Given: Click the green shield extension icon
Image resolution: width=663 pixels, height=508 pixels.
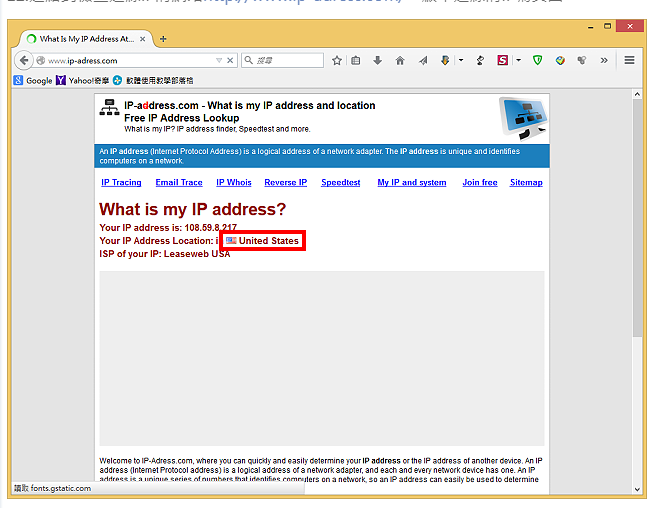Looking at the screenshot, I should (537, 60).
